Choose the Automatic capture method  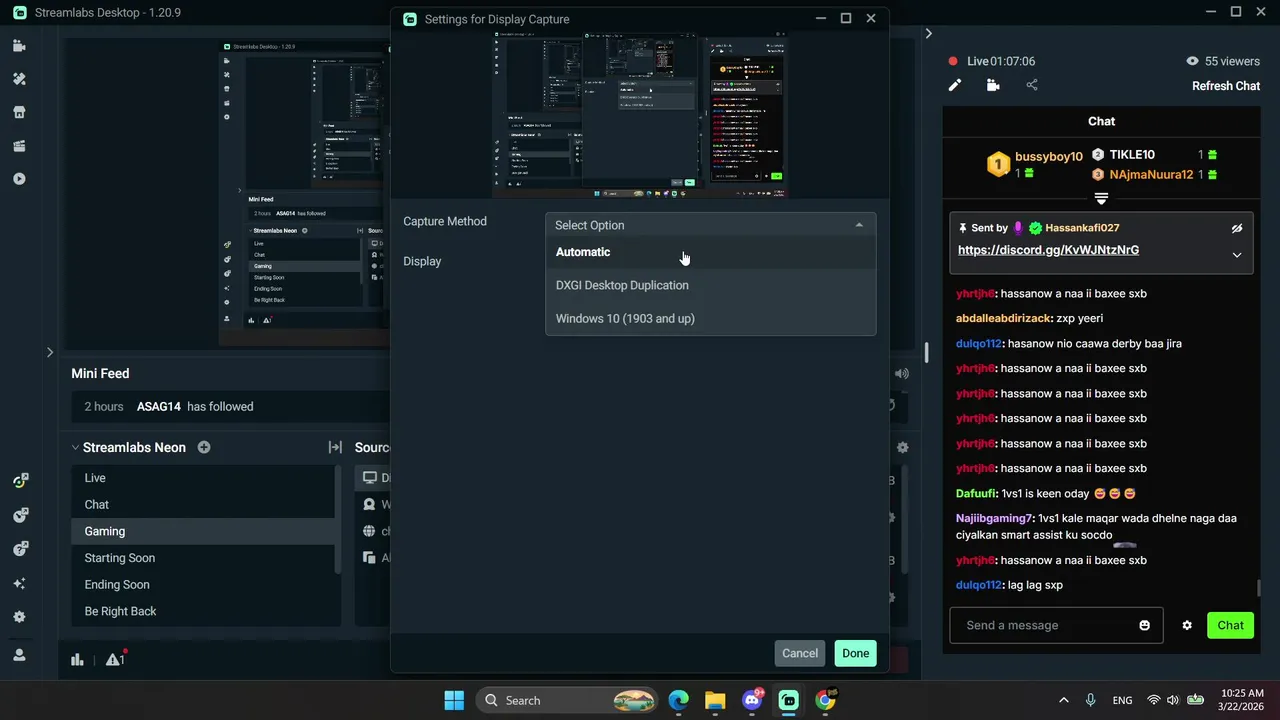point(710,252)
